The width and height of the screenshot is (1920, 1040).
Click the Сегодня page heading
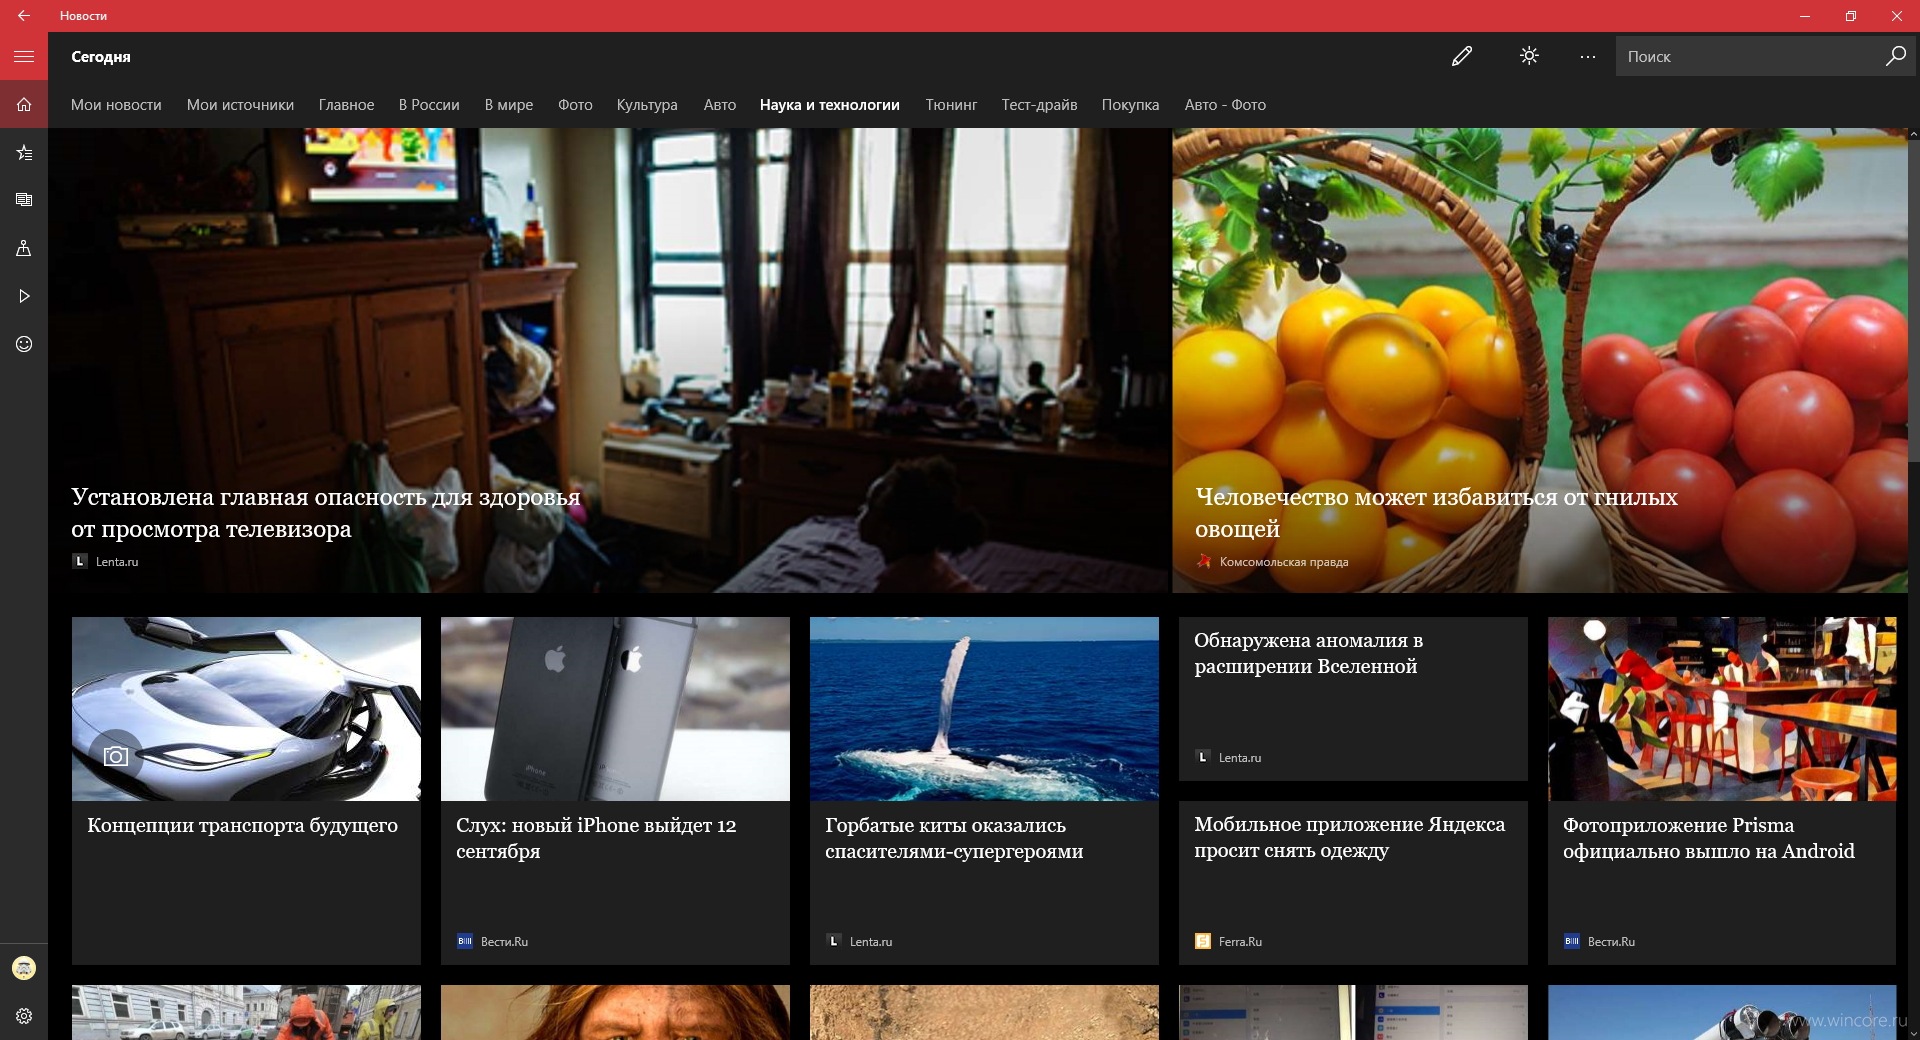click(x=101, y=57)
